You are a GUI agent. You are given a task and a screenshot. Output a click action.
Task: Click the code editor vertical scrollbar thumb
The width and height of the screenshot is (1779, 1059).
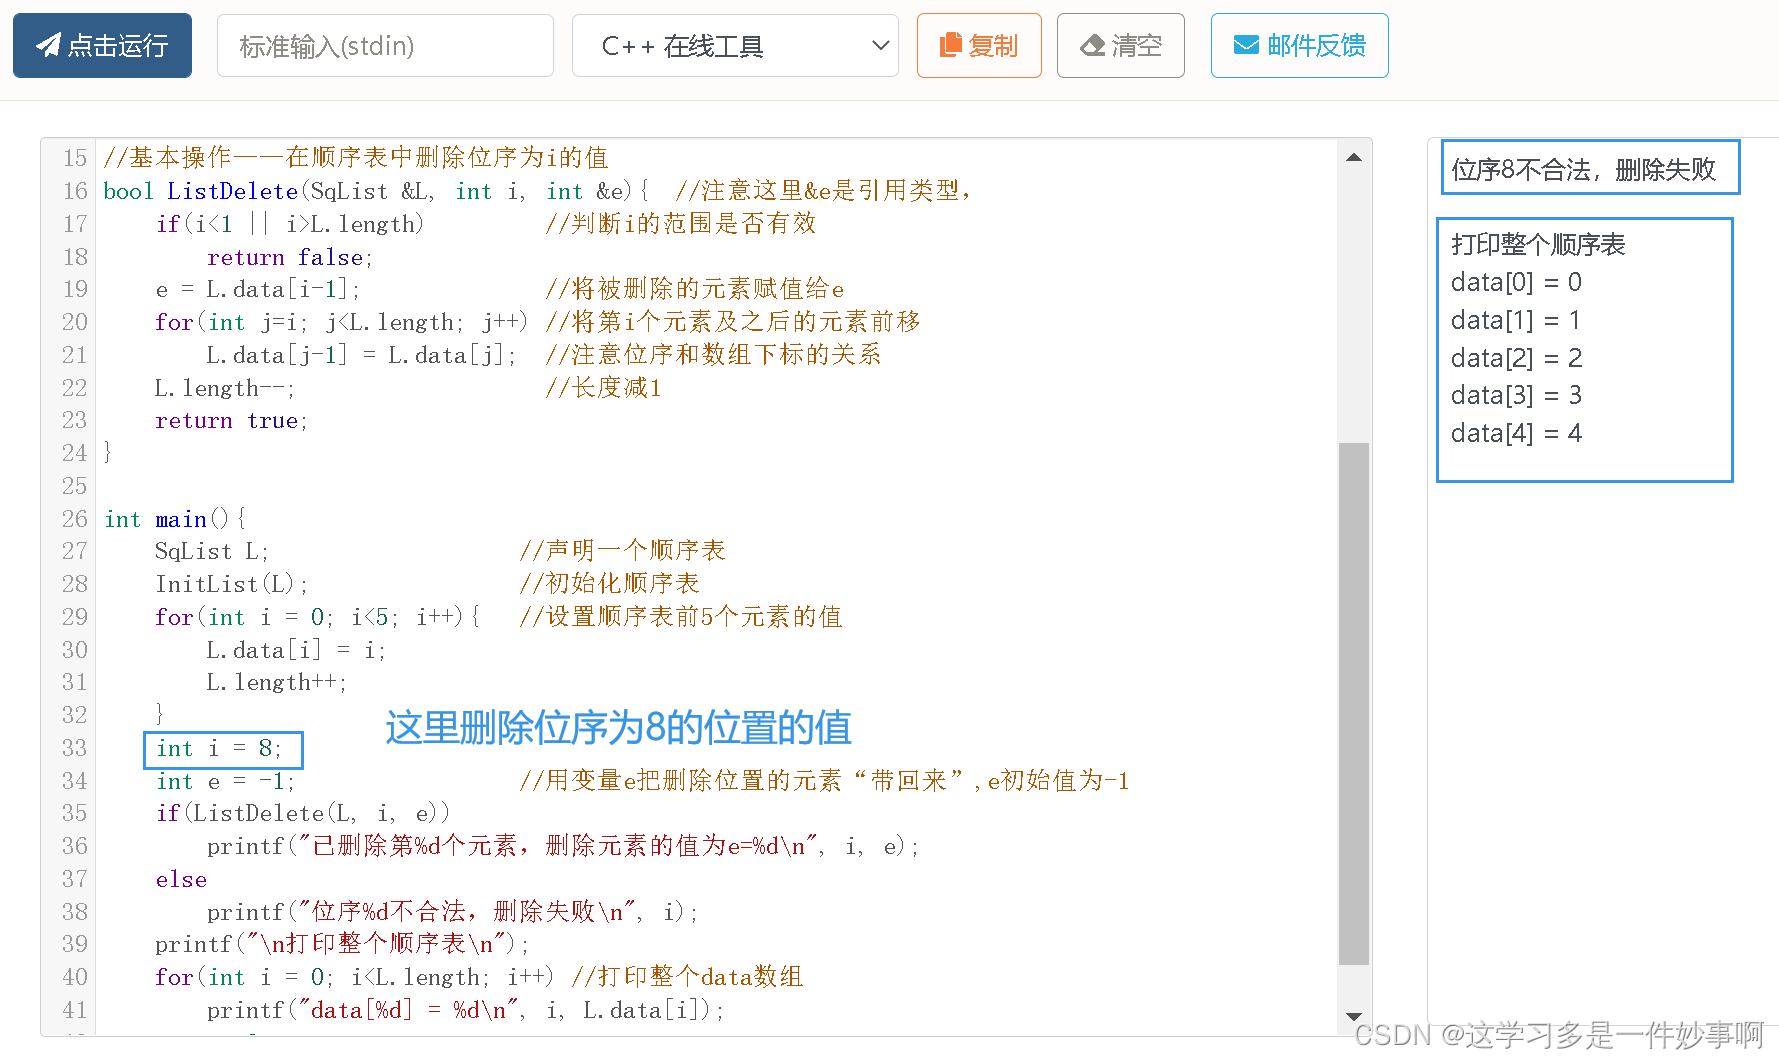[1354, 703]
